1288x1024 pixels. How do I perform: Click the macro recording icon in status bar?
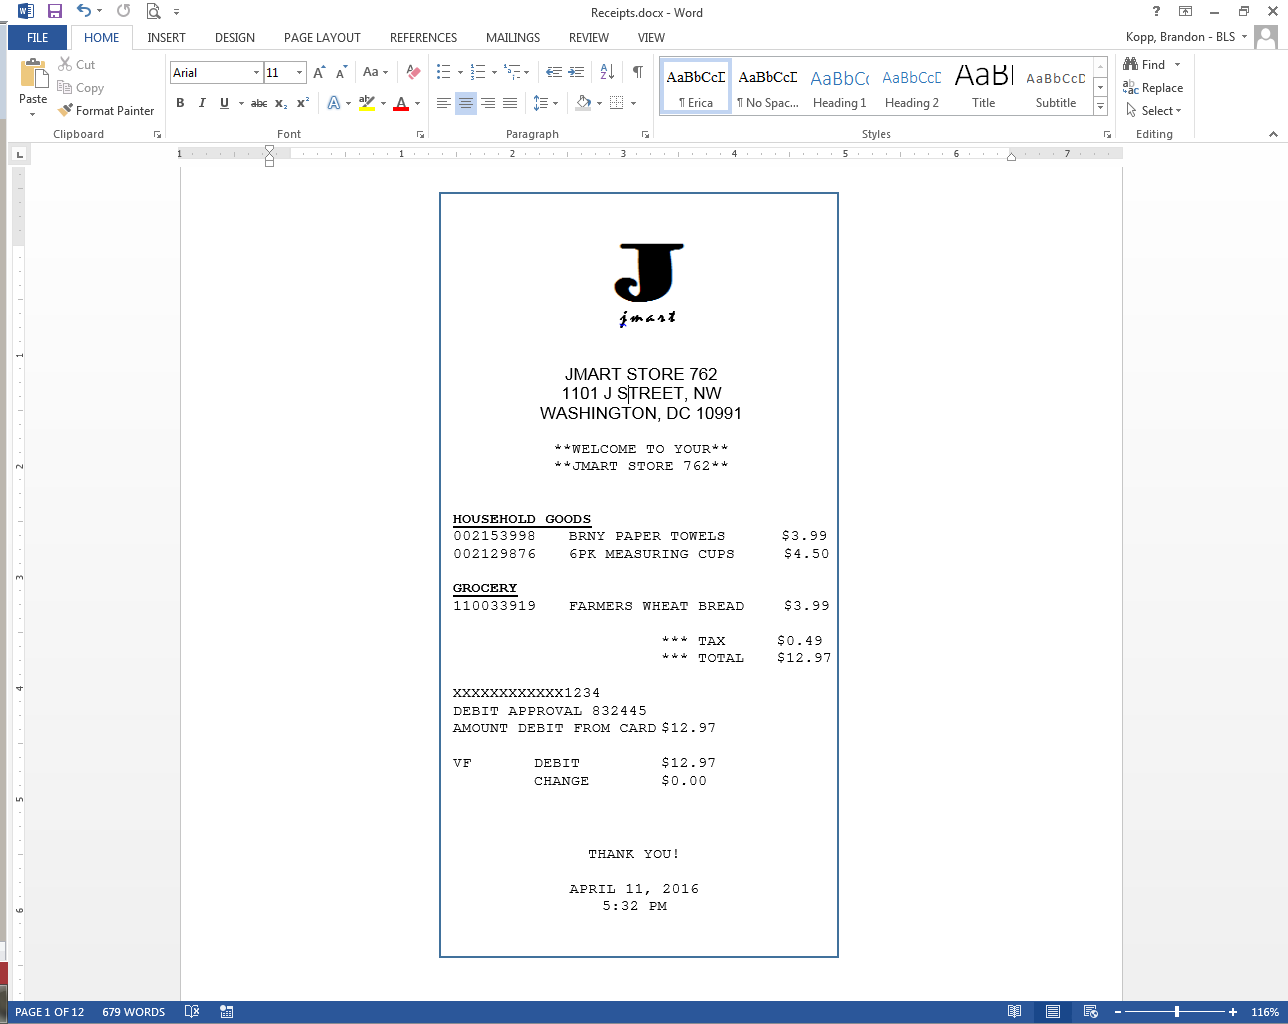[227, 1012]
